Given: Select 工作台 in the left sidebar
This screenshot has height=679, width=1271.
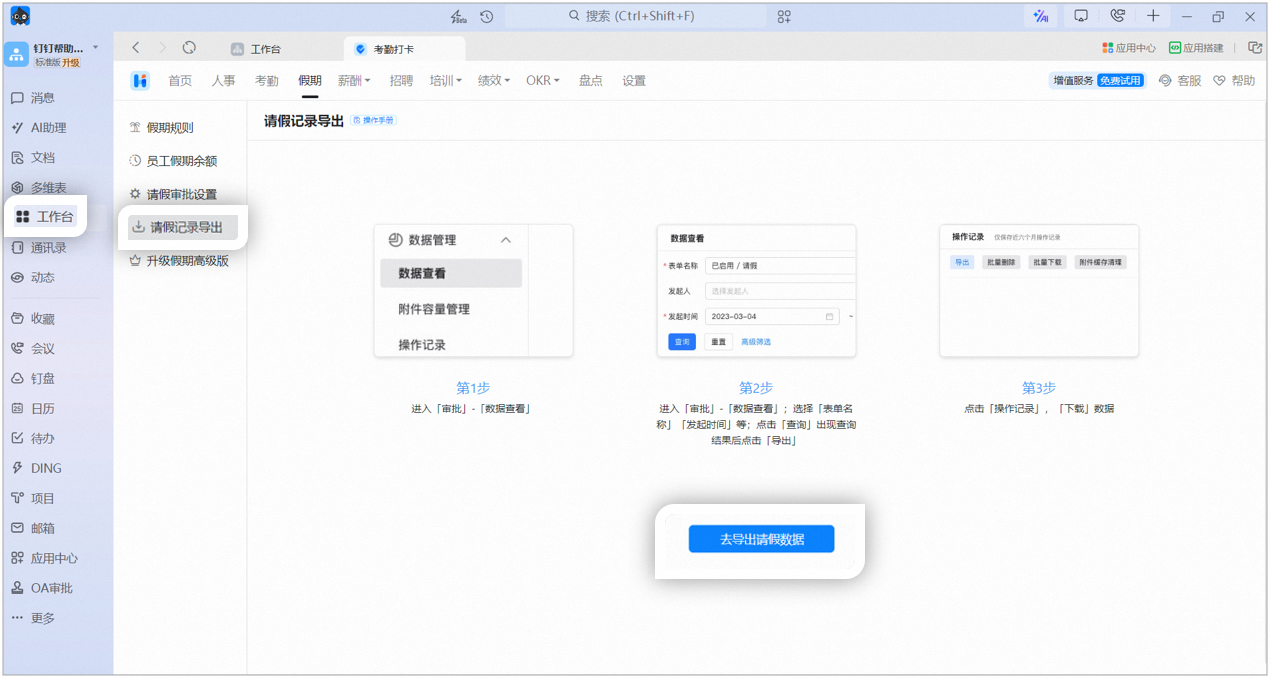Looking at the screenshot, I should (x=46, y=217).
